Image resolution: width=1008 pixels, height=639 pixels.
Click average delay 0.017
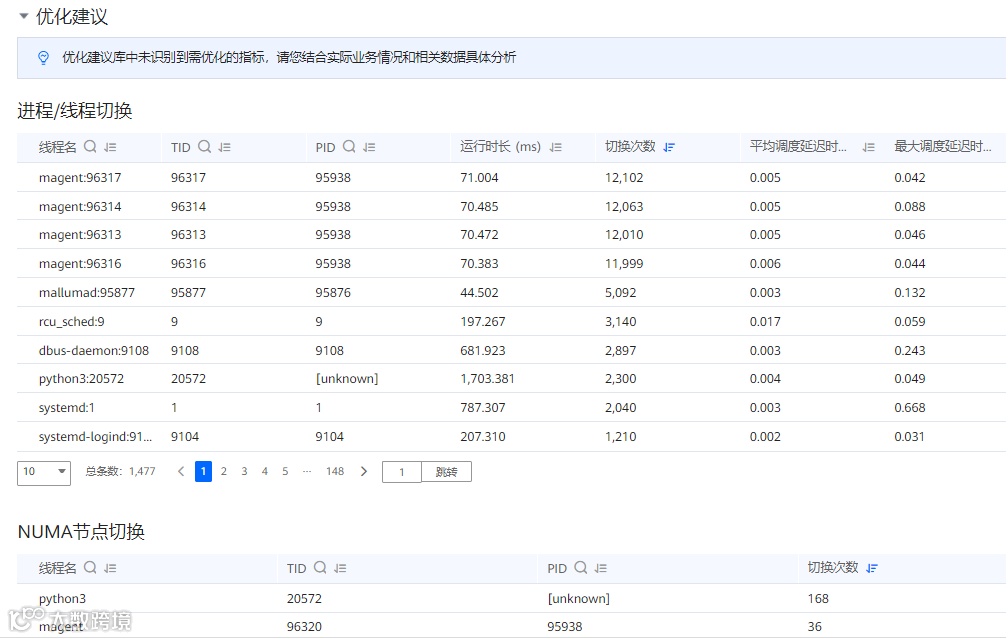pos(765,321)
